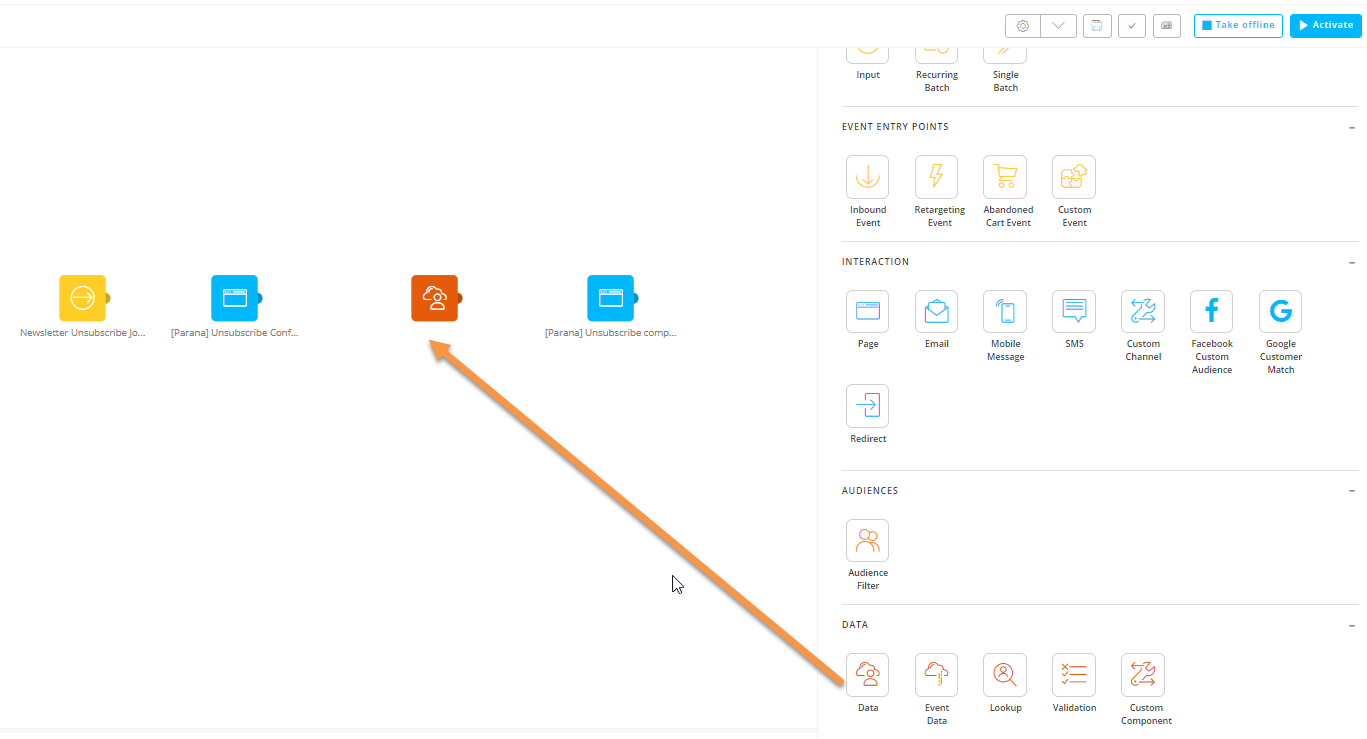Save the journey with the floppy disk icon
The image size is (1367, 739).
[1097, 26]
